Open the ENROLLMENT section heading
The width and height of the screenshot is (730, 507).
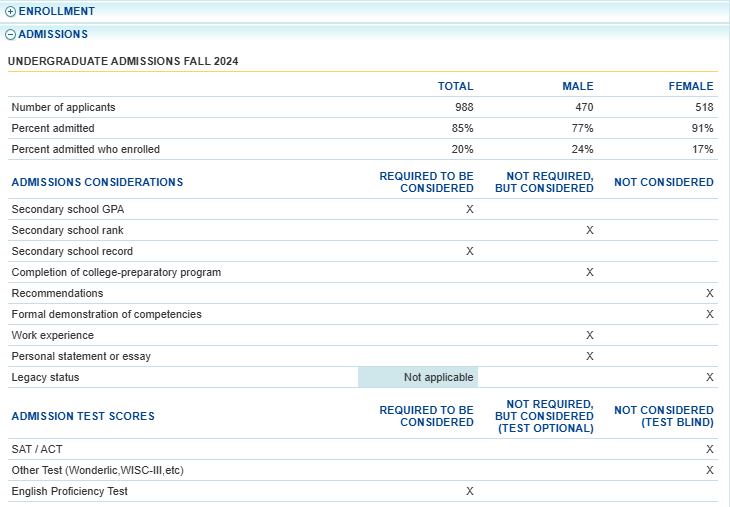56,11
